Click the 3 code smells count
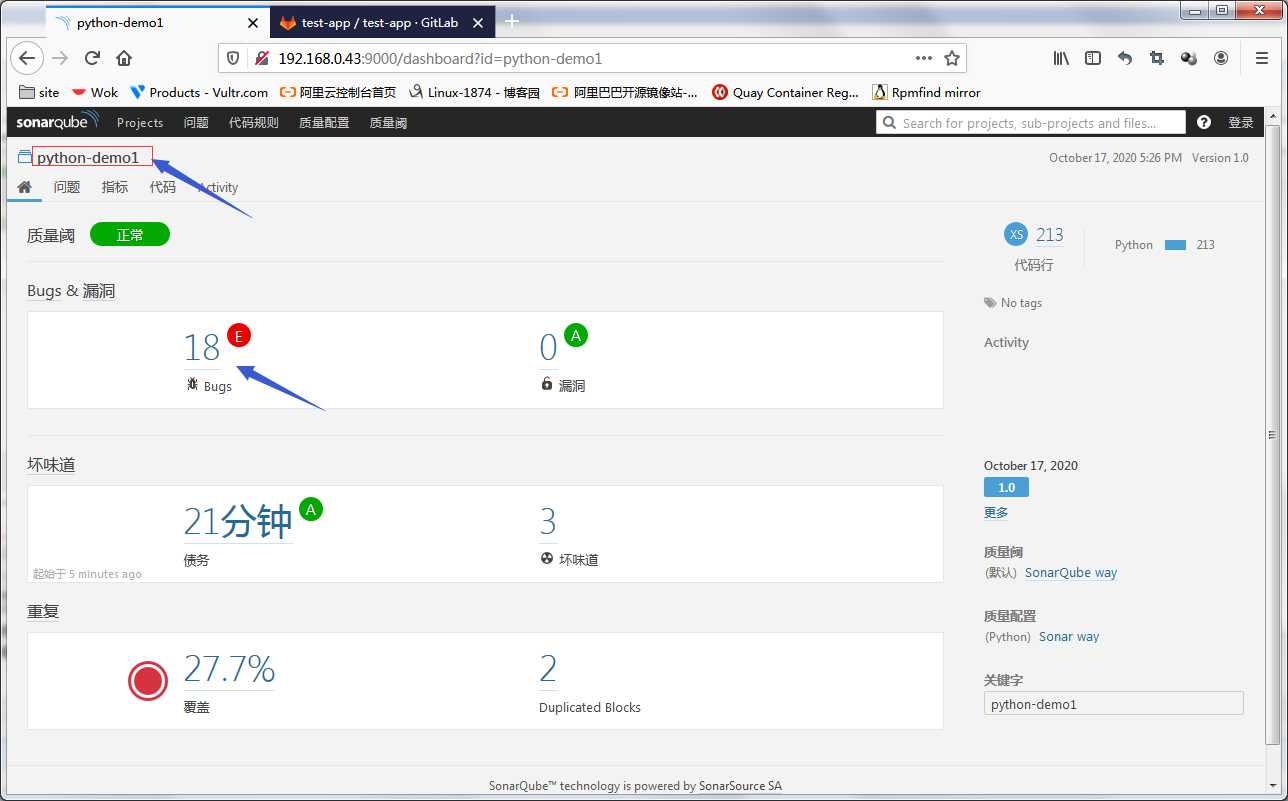1288x801 pixels. point(548,522)
